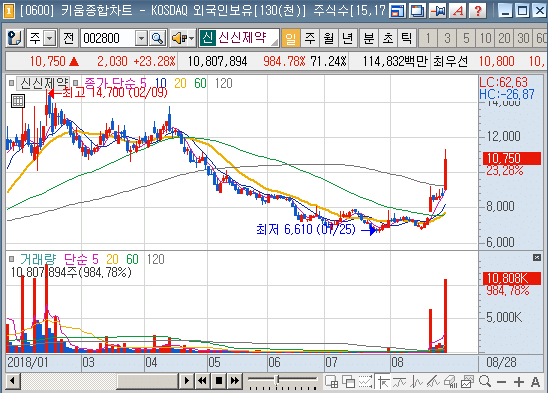548x393 pixels.
Task: Click the interval button 5
Action: tap(466, 38)
